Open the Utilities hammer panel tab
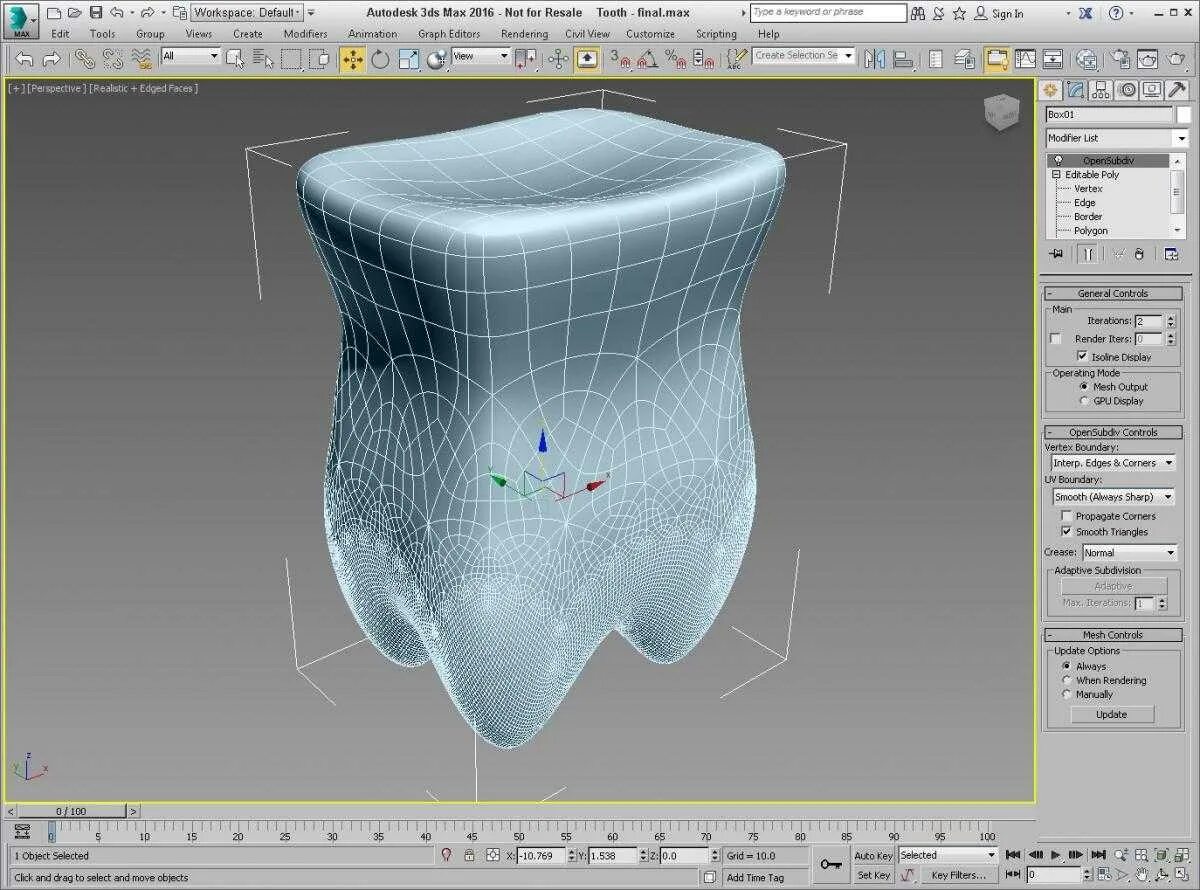 click(1178, 89)
